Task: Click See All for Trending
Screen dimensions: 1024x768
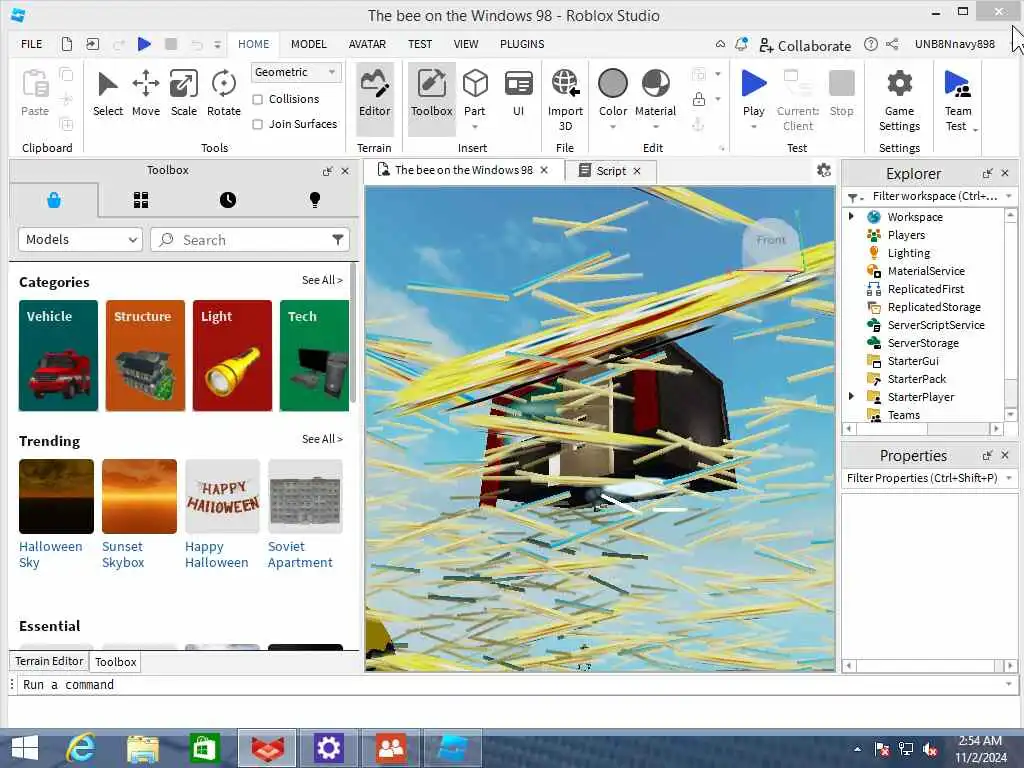Action: [x=322, y=440]
